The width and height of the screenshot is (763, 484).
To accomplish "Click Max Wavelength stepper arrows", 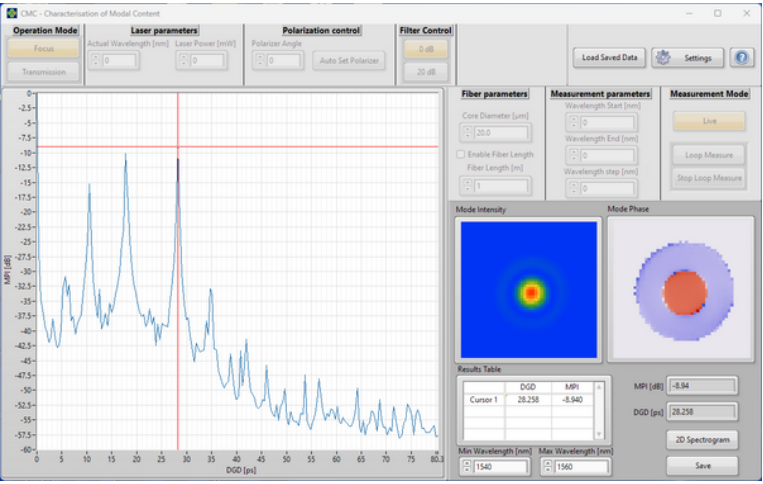I will point(547,467).
